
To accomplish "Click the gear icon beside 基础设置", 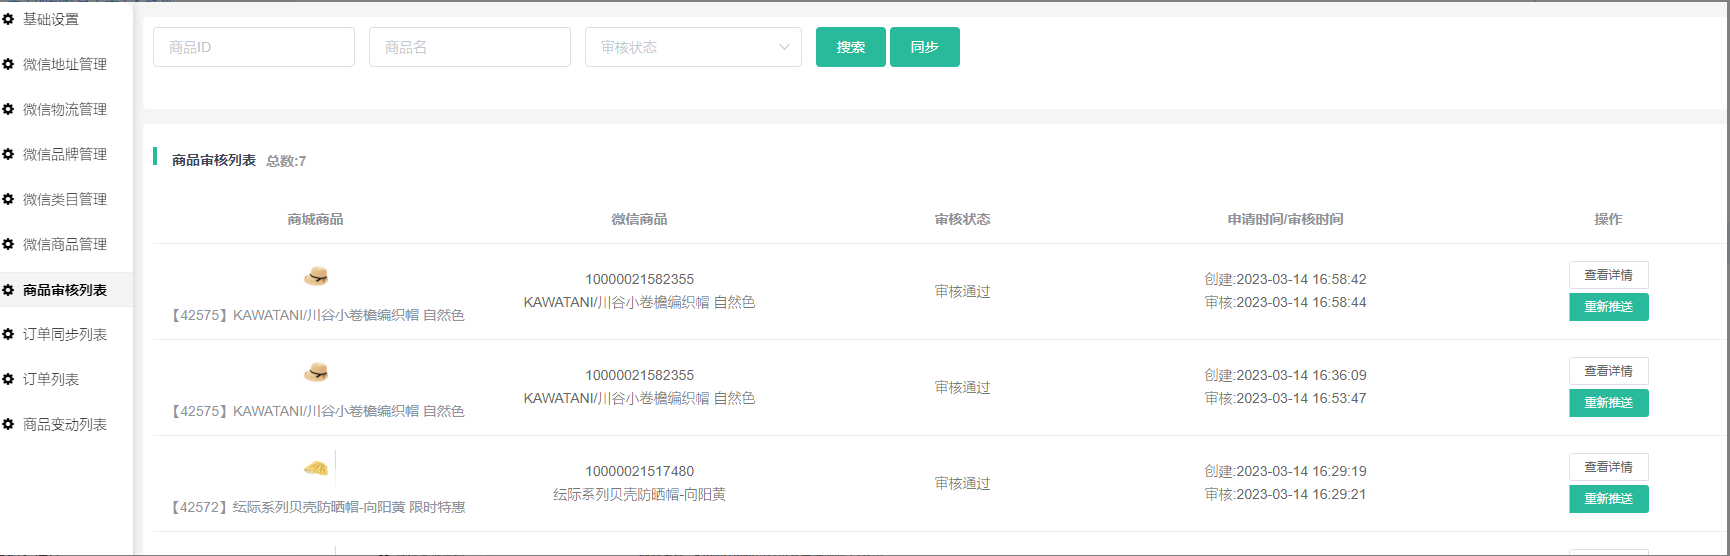I will 8,19.
